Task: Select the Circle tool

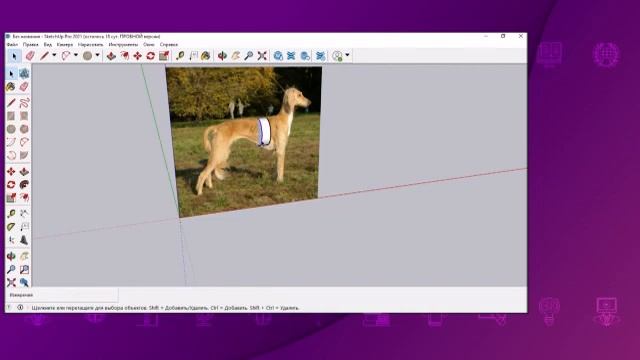Action: (11, 129)
